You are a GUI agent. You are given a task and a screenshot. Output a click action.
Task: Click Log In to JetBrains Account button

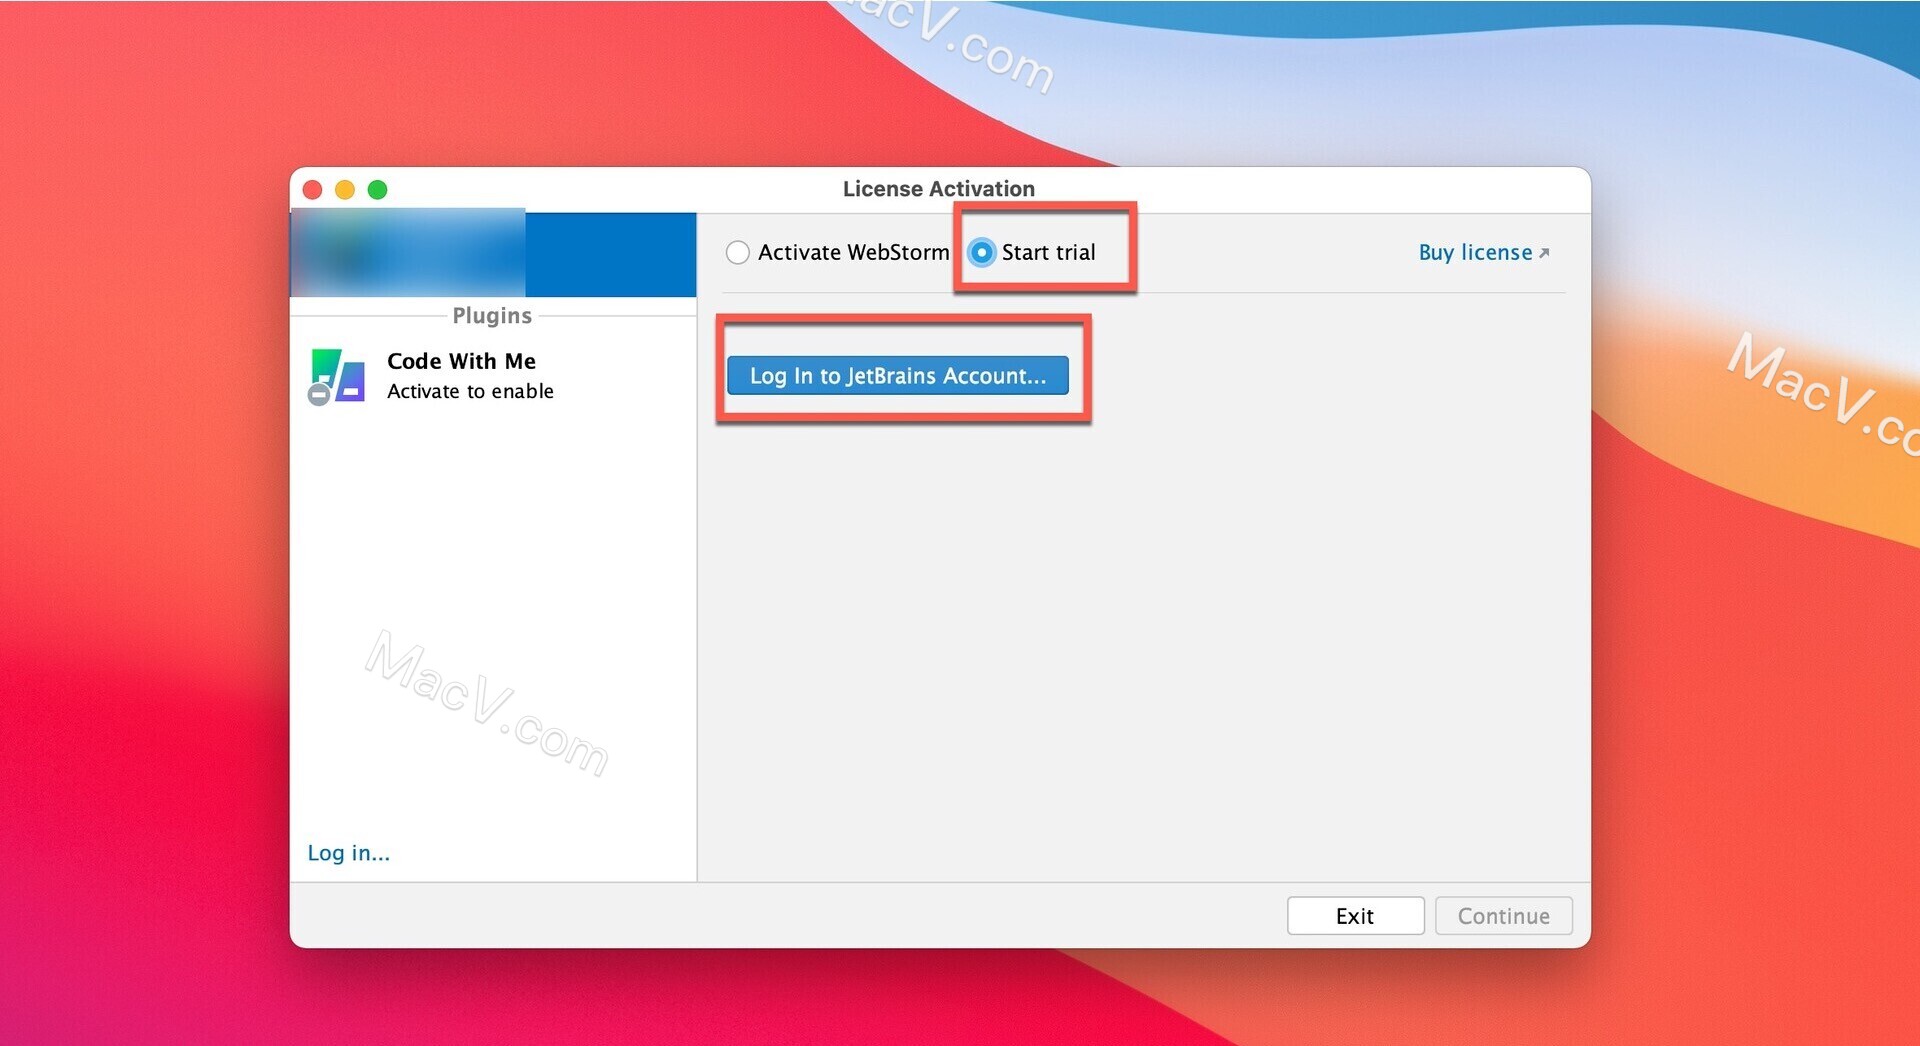(897, 376)
